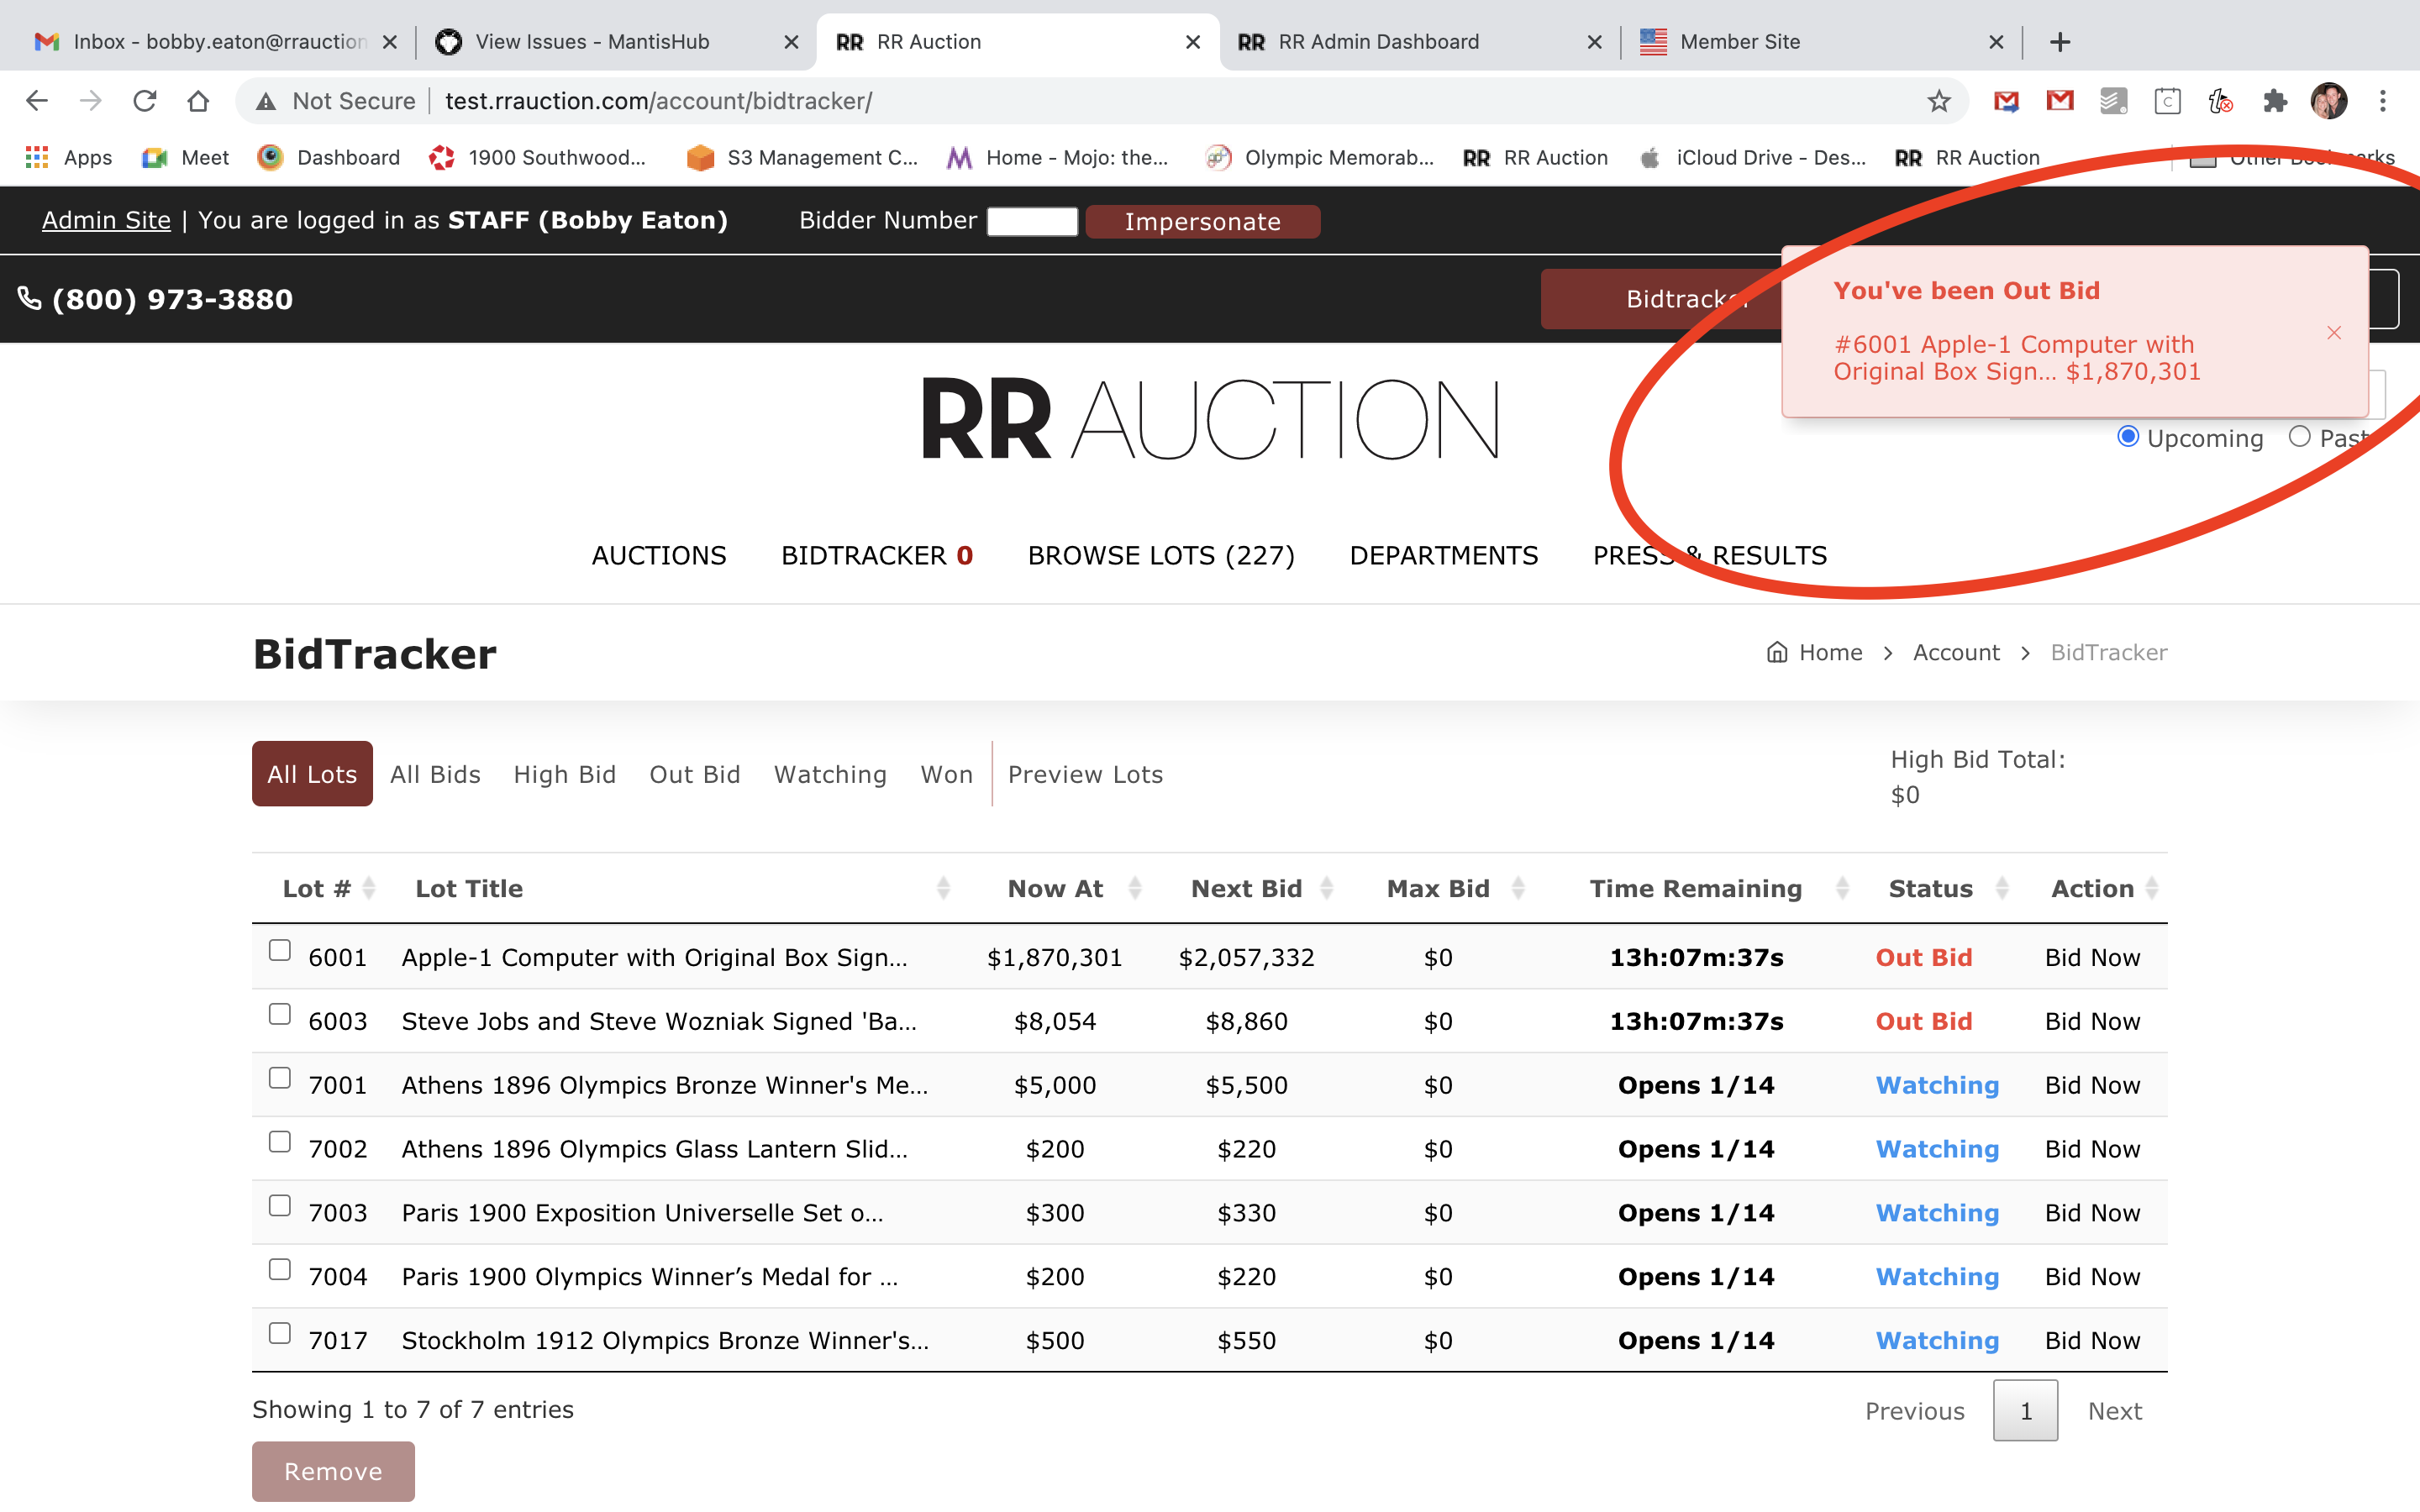Close the Inbox Gmail tab

point(390,42)
